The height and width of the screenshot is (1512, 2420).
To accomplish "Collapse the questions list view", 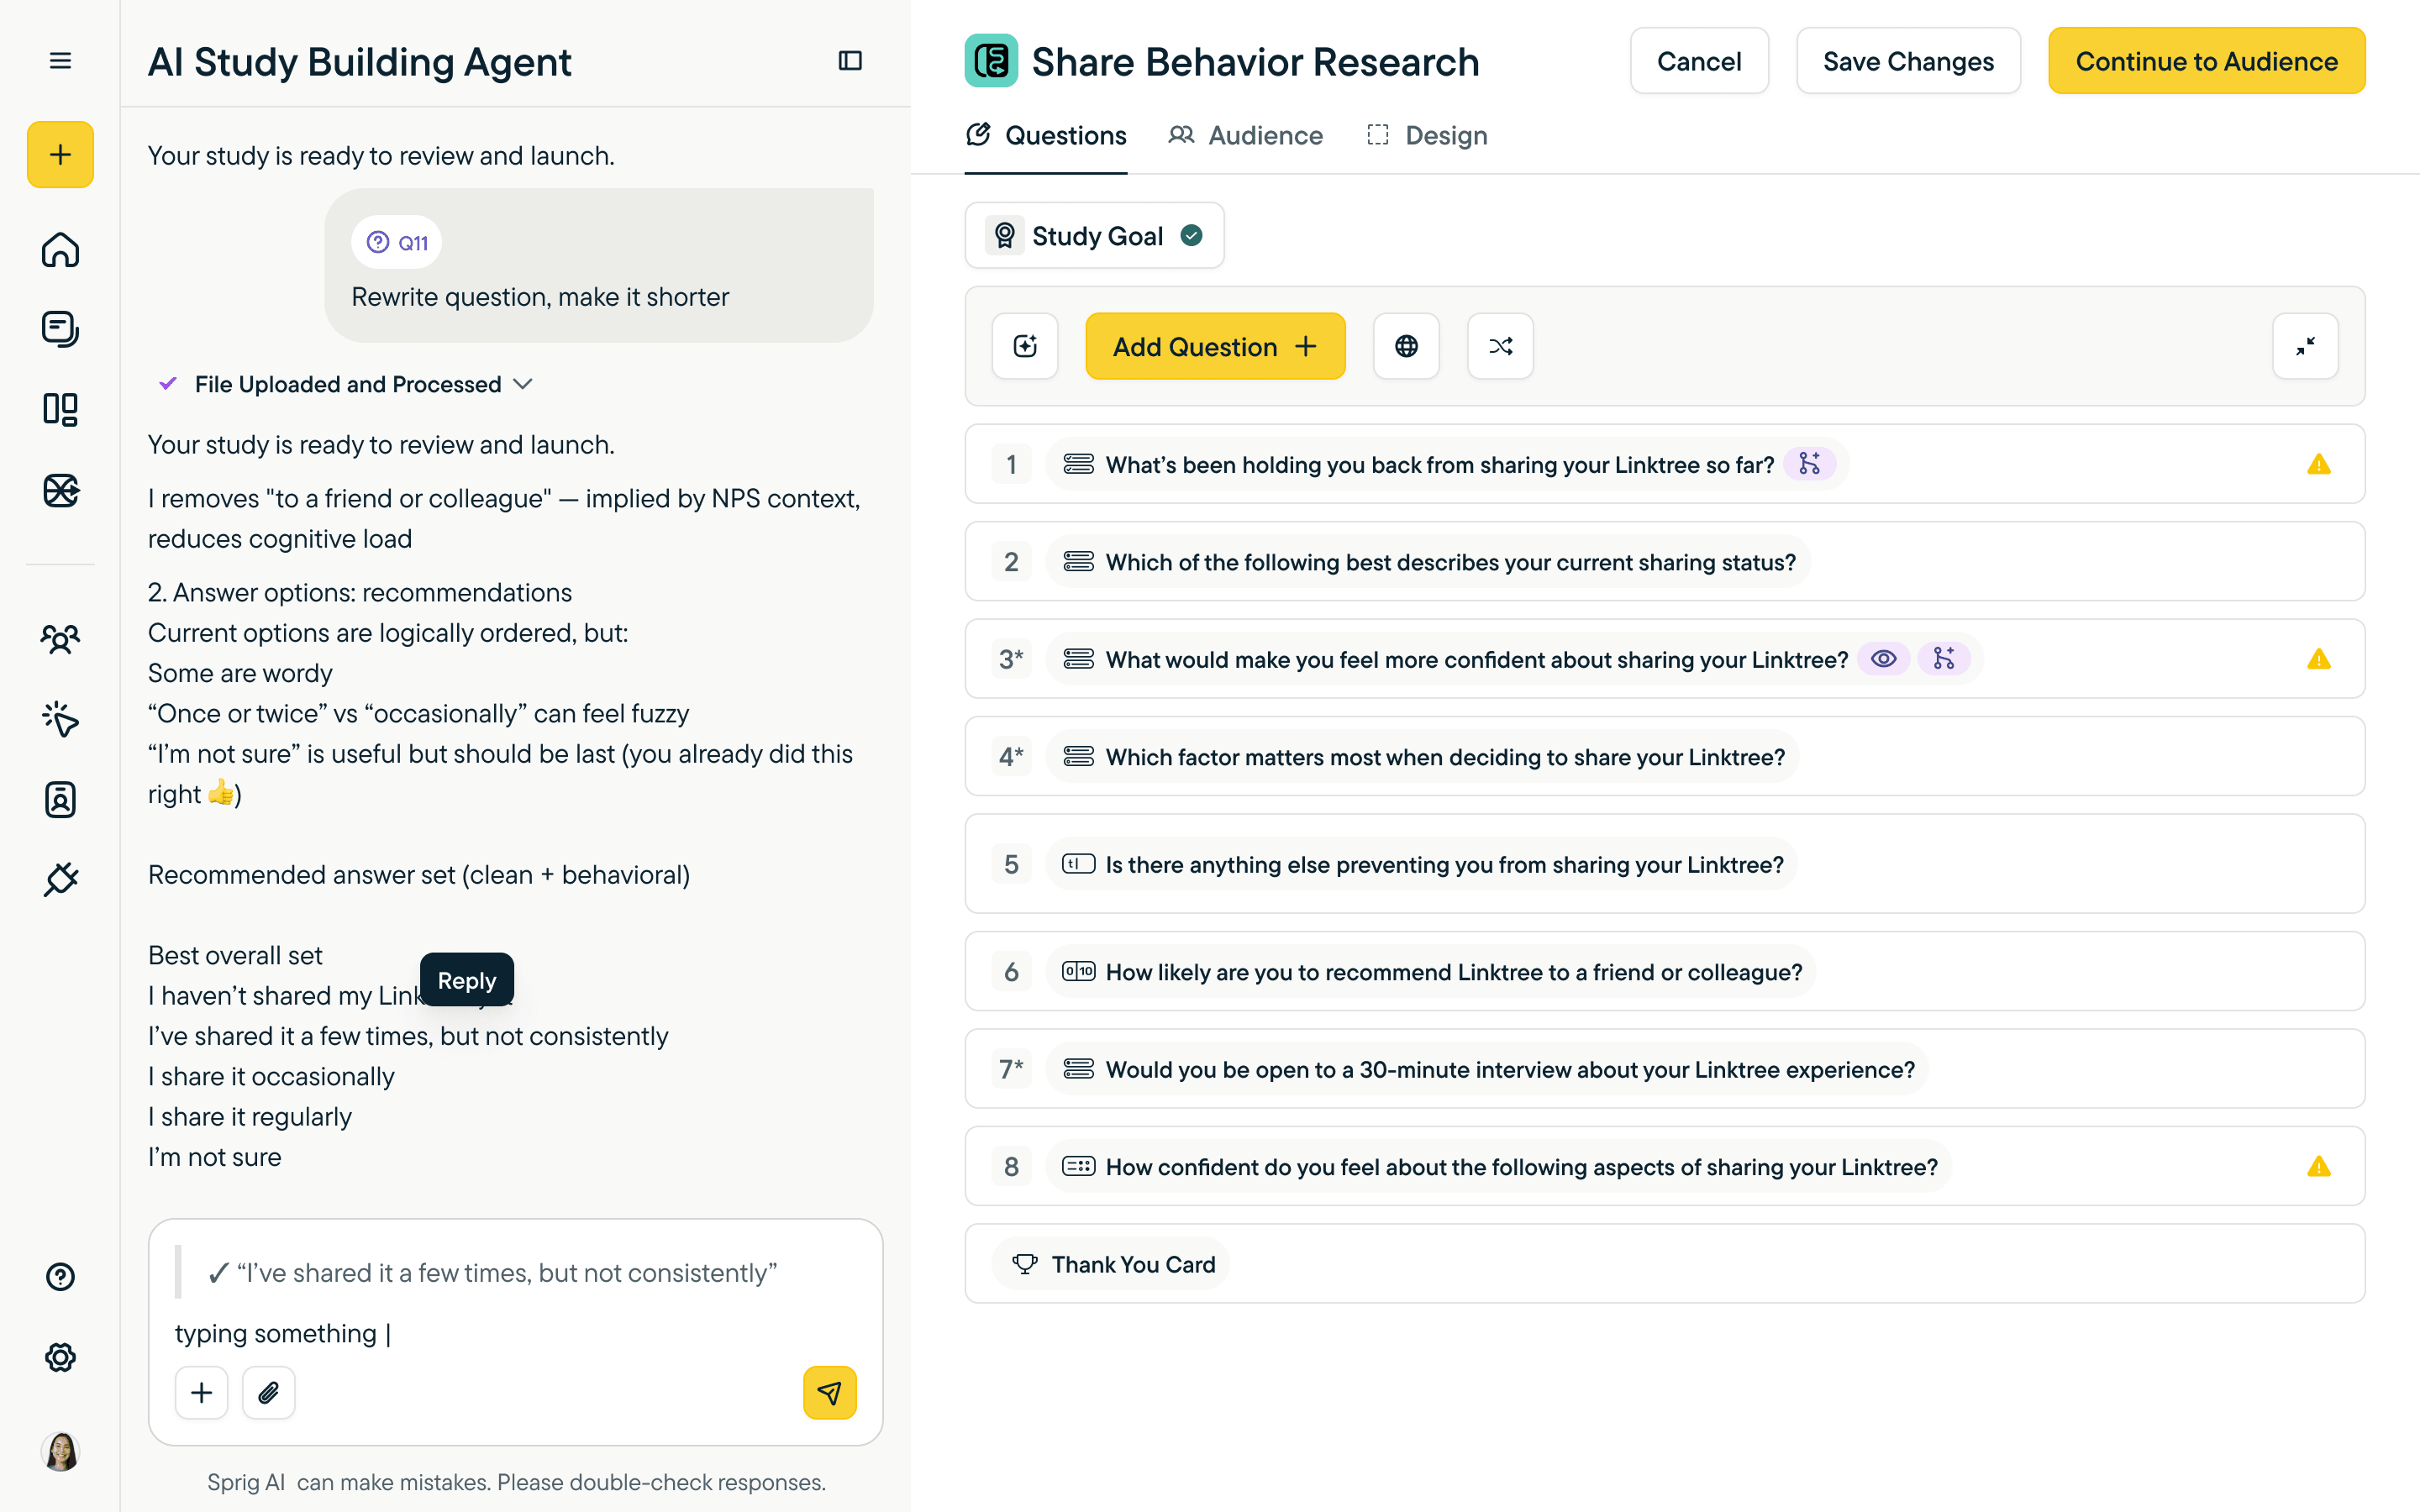I will (2305, 346).
